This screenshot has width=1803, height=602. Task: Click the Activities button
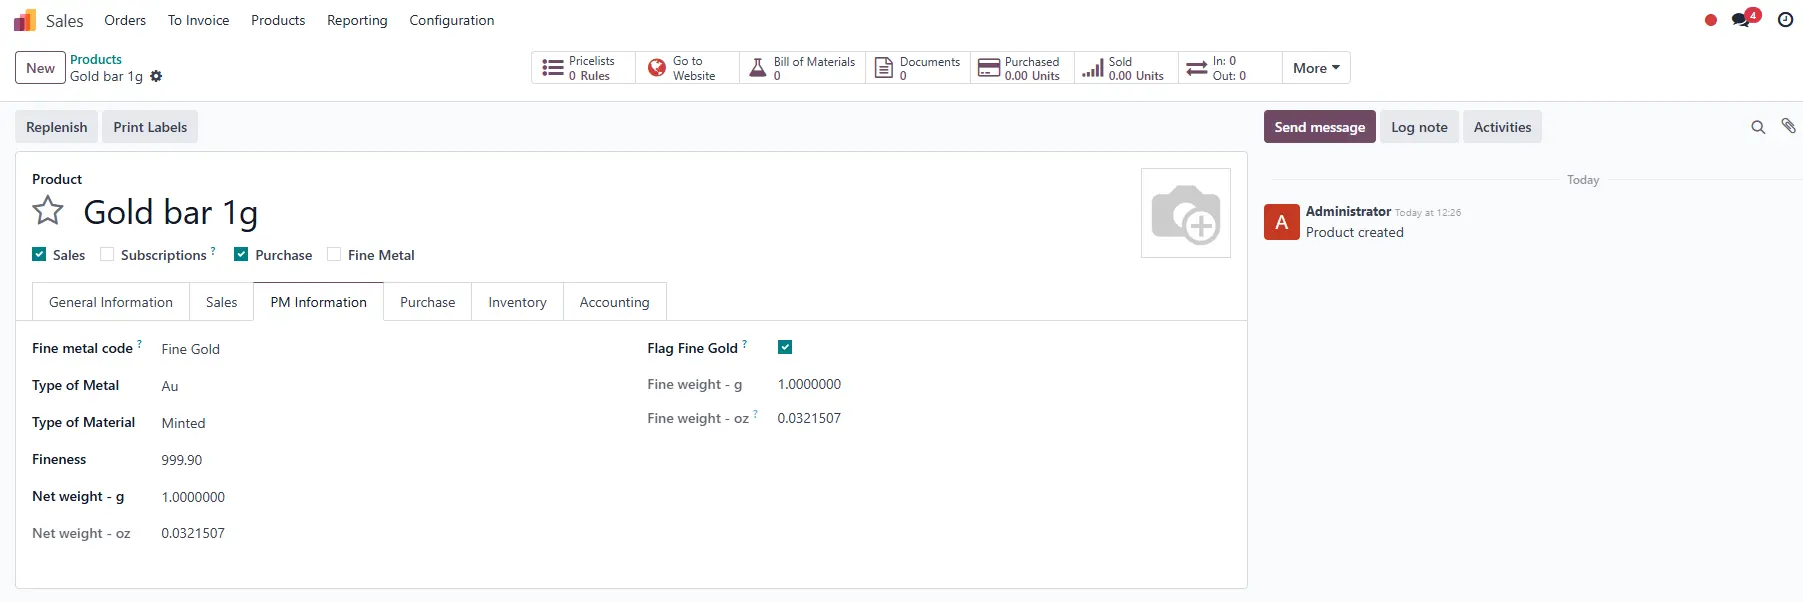click(x=1502, y=127)
